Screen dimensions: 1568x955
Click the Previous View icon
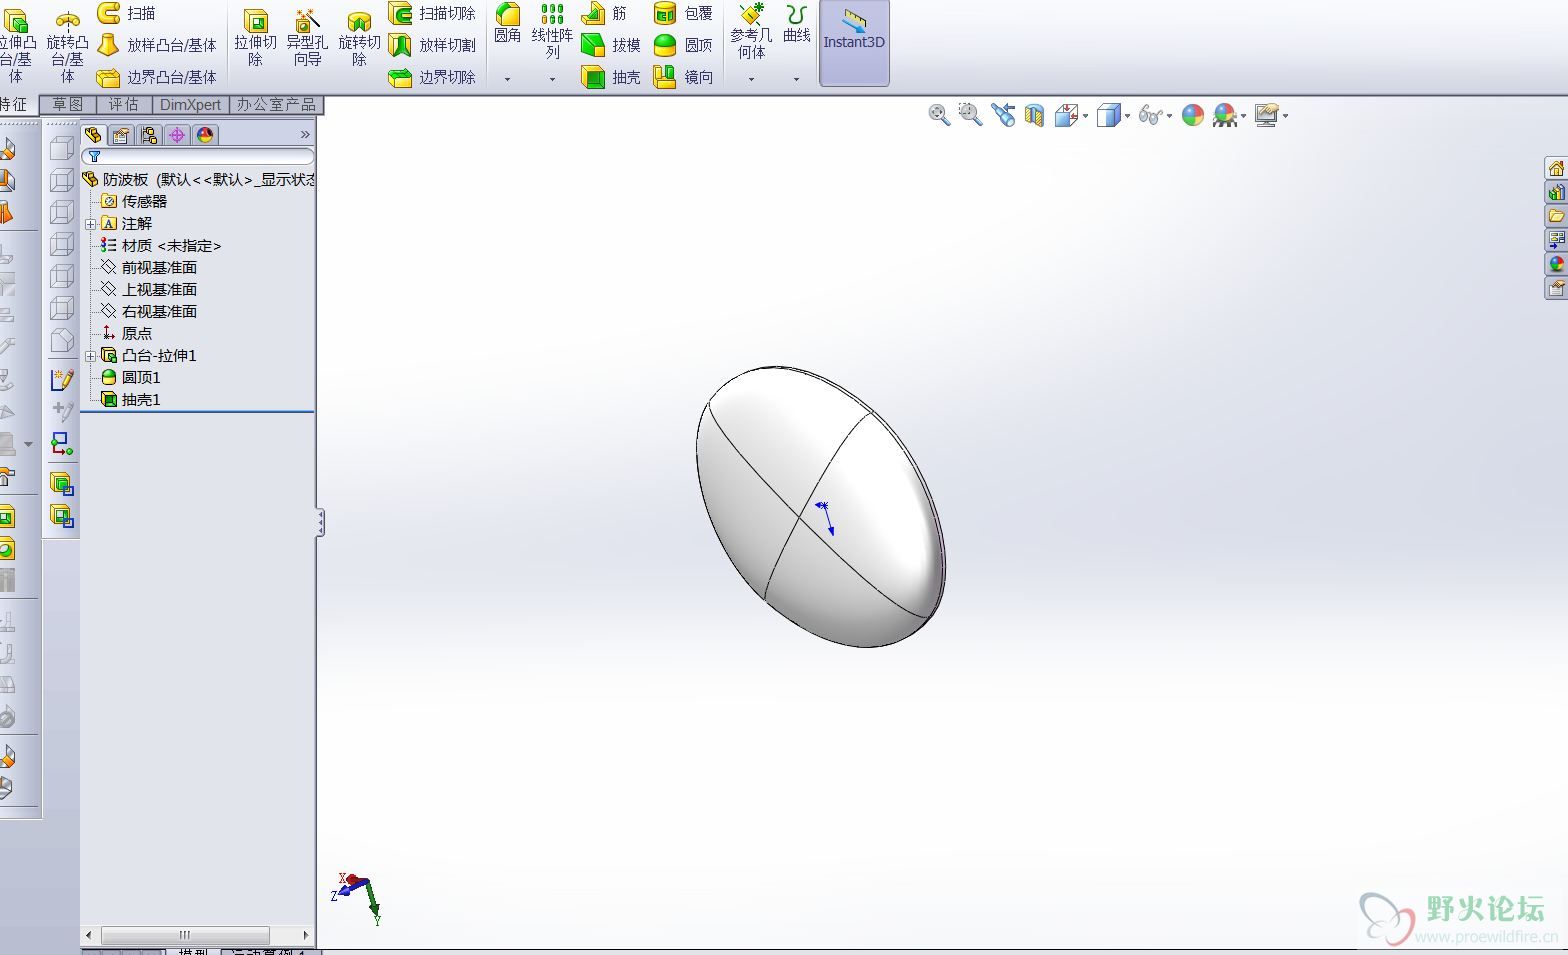[1002, 115]
